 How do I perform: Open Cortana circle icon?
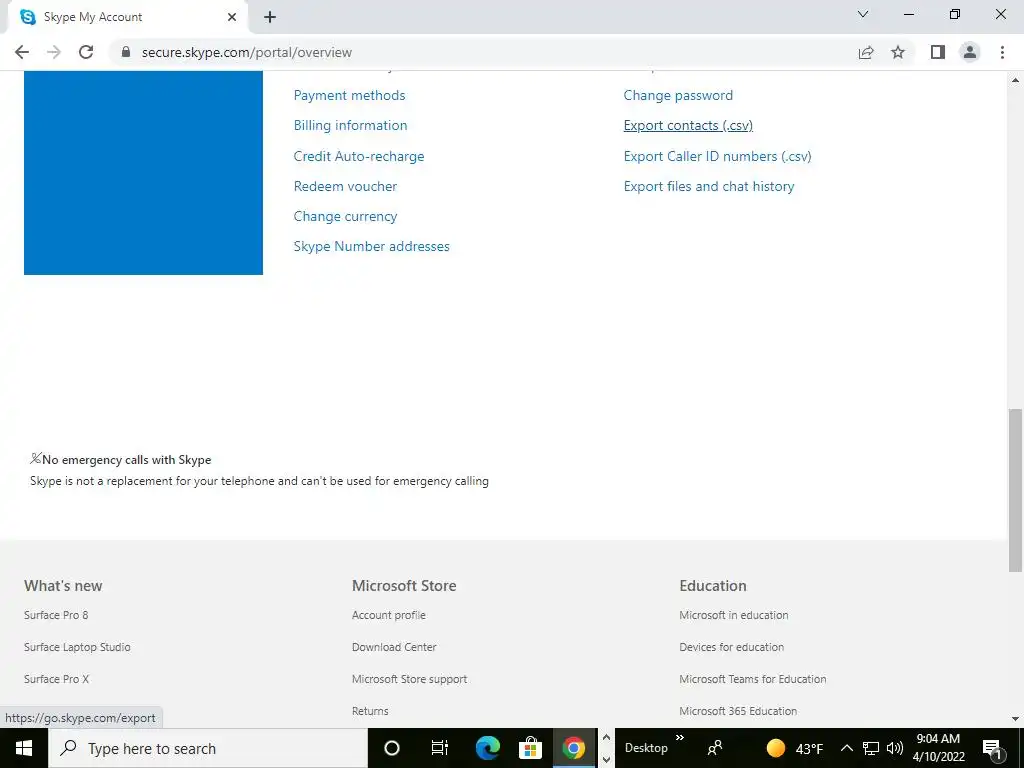[392, 748]
